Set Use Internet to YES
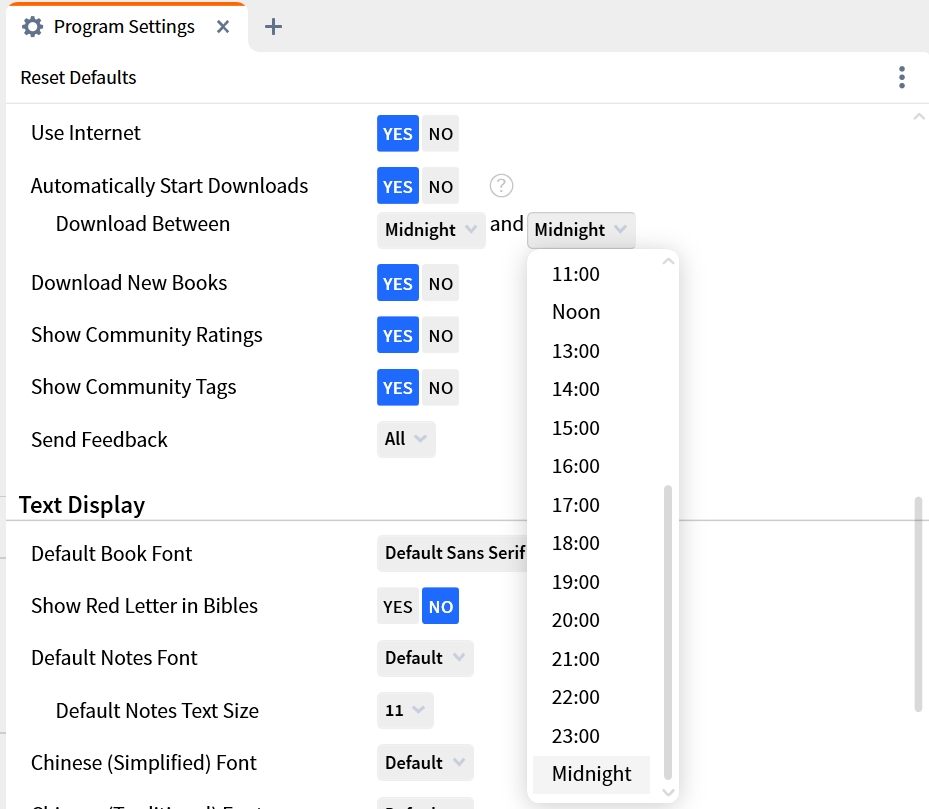The image size is (929, 809). (x=398, y=134)
